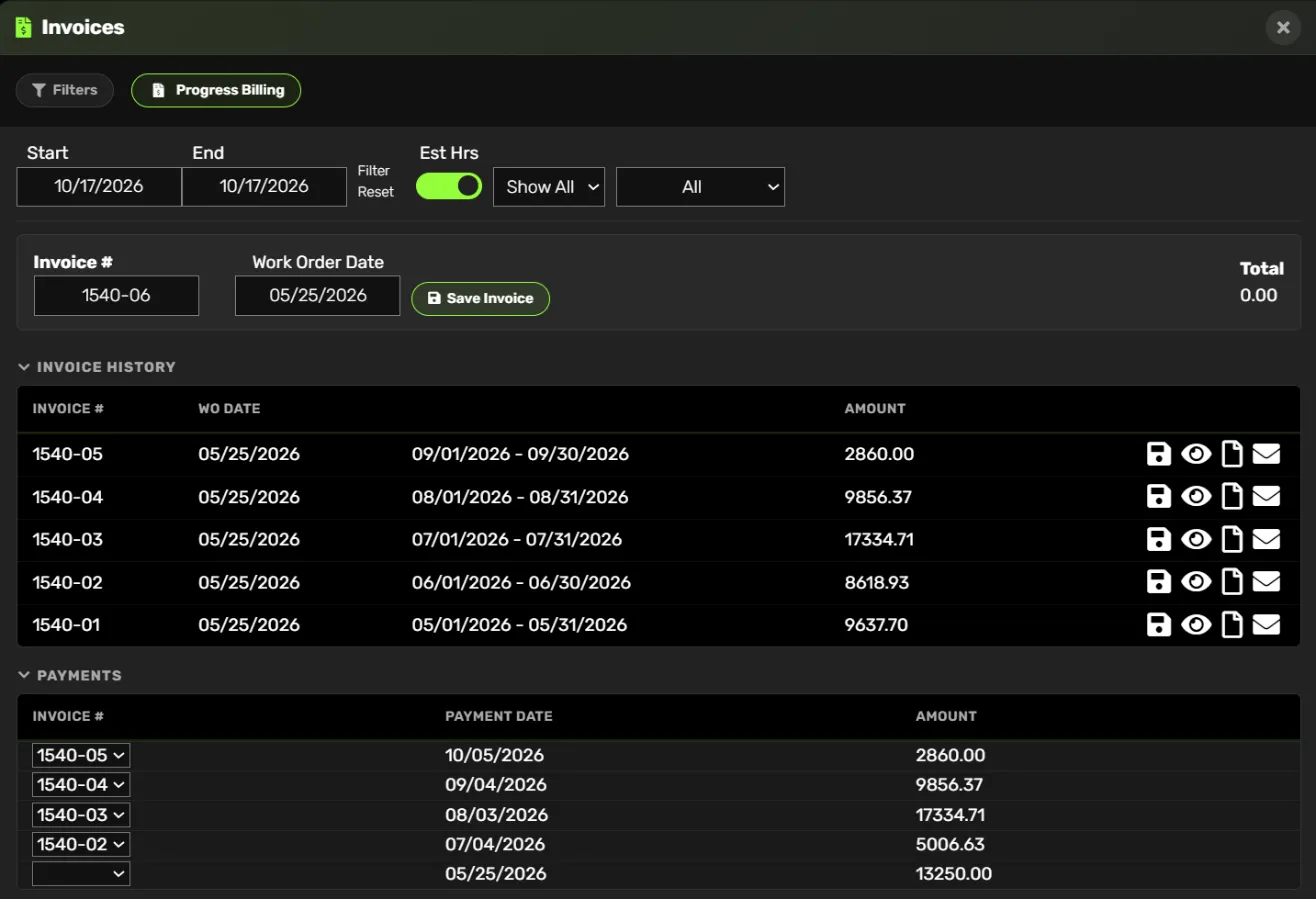Screen dimensions: 1316x899
Task: Click the Save Invoice button
Action: click(x=480, y=299)
